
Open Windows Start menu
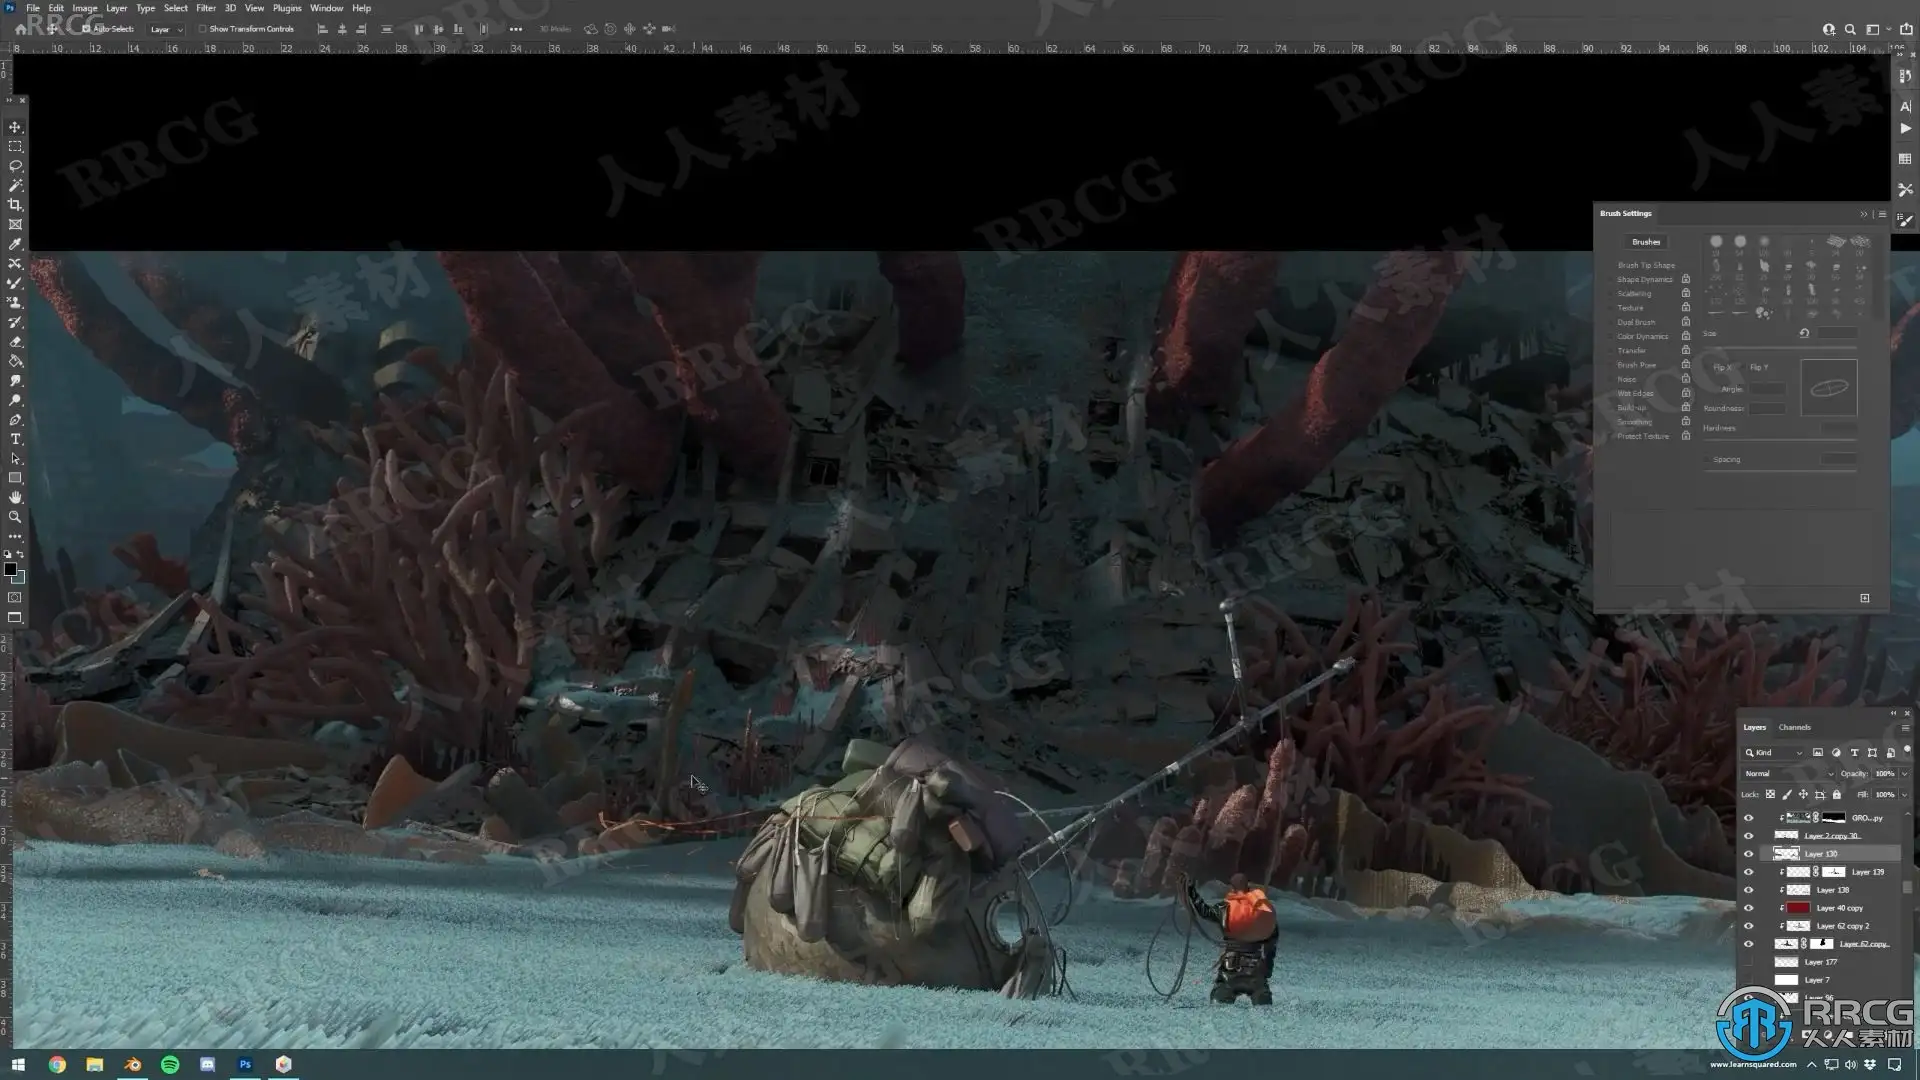pyautogui.click(x=17, y=1065)
